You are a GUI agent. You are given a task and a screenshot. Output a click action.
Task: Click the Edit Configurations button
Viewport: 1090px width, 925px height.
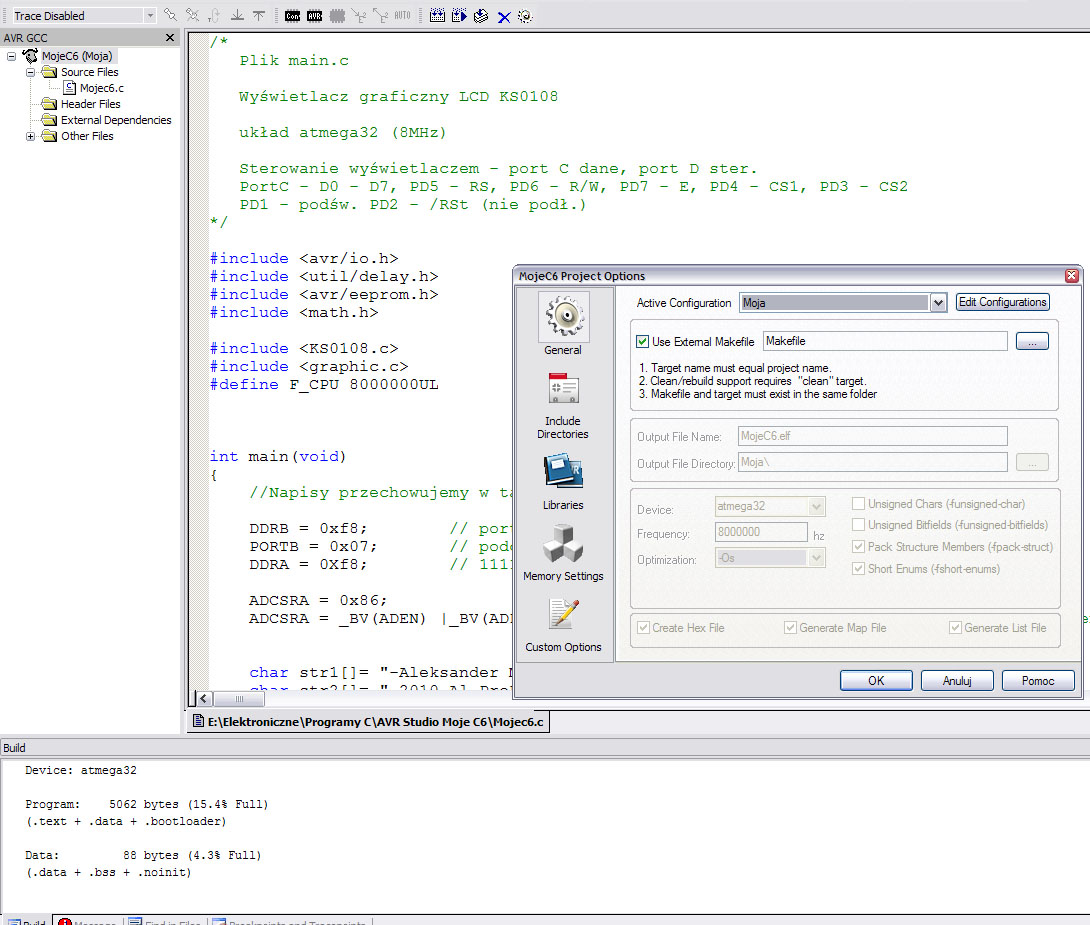(x=1003, y=302)
